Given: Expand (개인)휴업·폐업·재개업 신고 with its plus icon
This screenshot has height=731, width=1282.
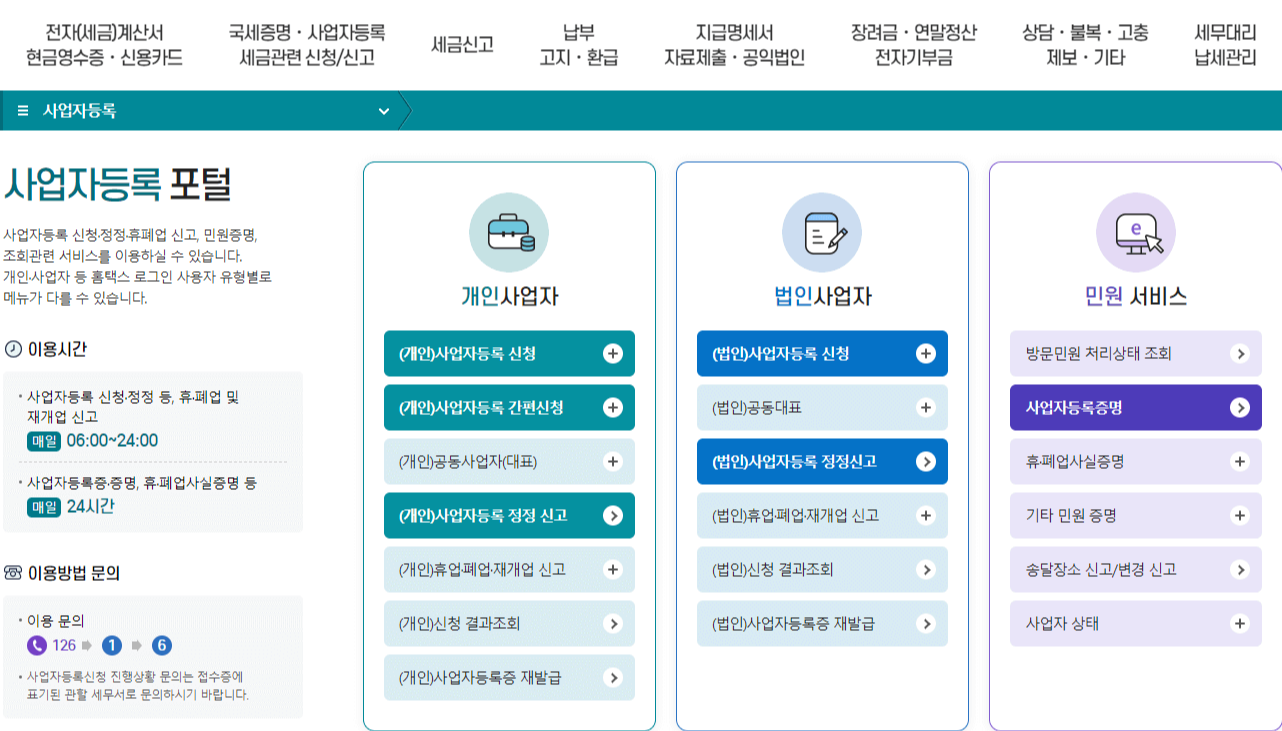Looking at the screenshot, I should pos(613,570).
